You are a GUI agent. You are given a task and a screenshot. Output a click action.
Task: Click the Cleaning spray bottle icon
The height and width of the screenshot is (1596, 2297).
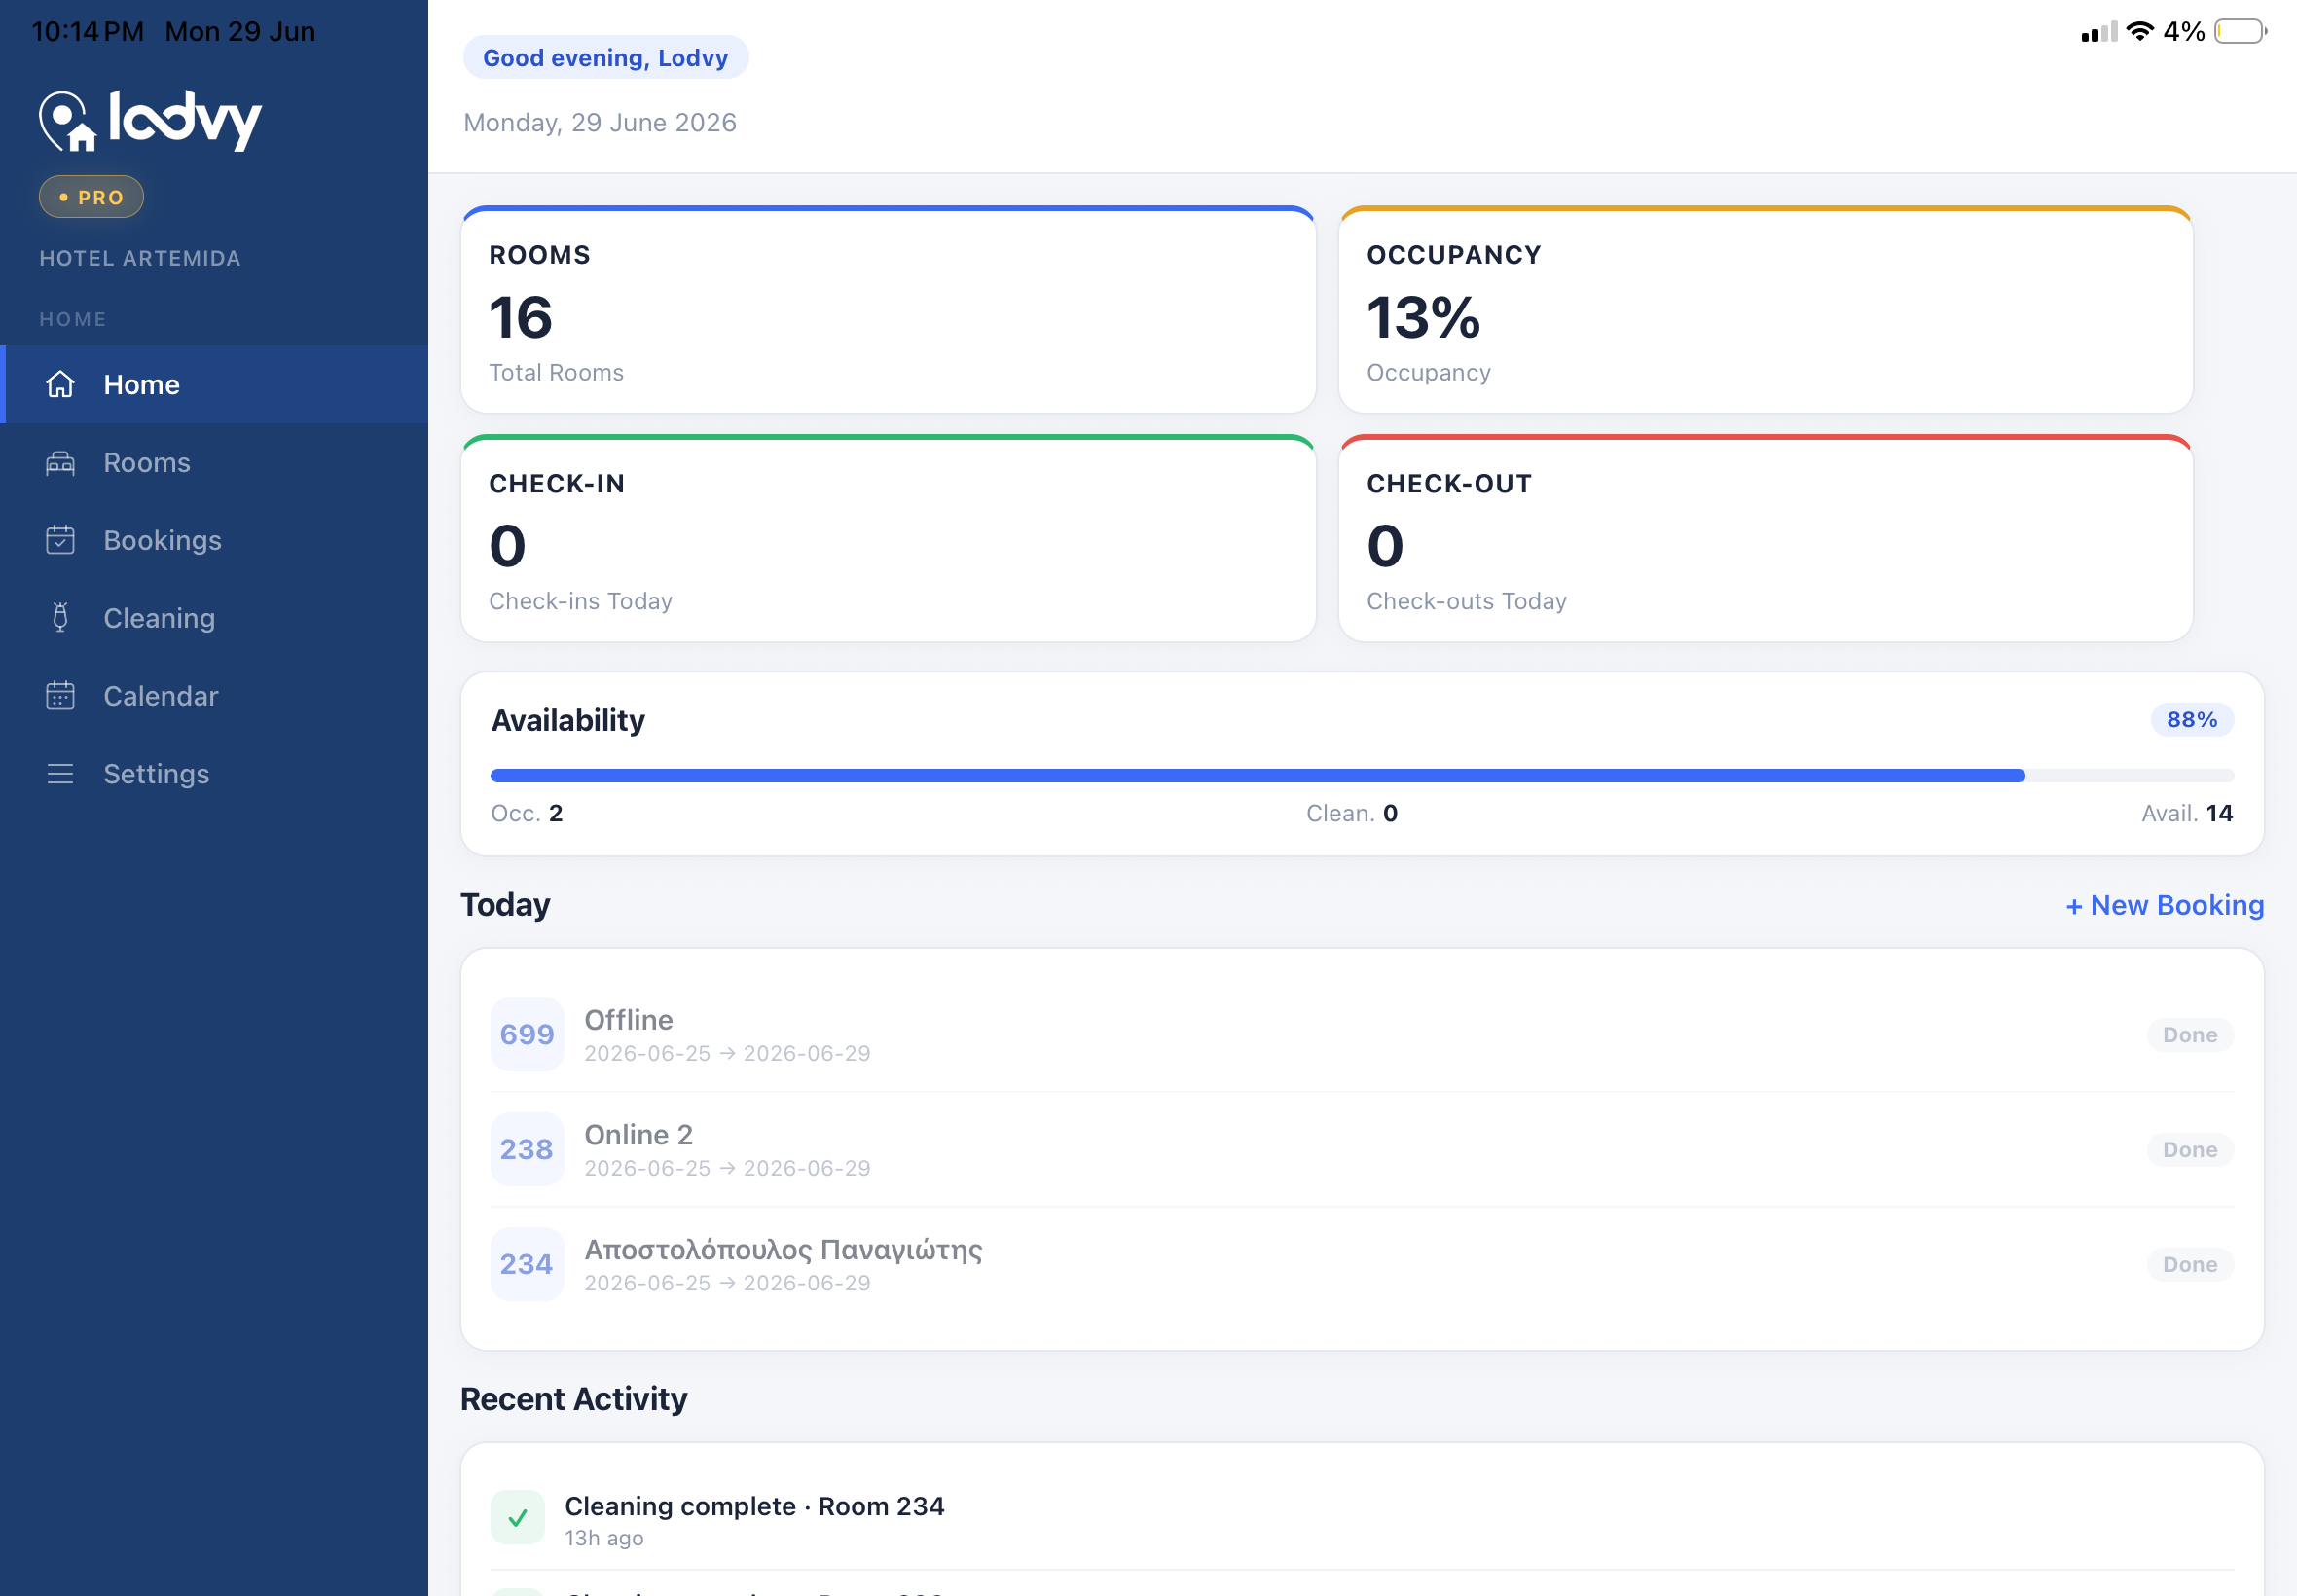click(60, 618)
